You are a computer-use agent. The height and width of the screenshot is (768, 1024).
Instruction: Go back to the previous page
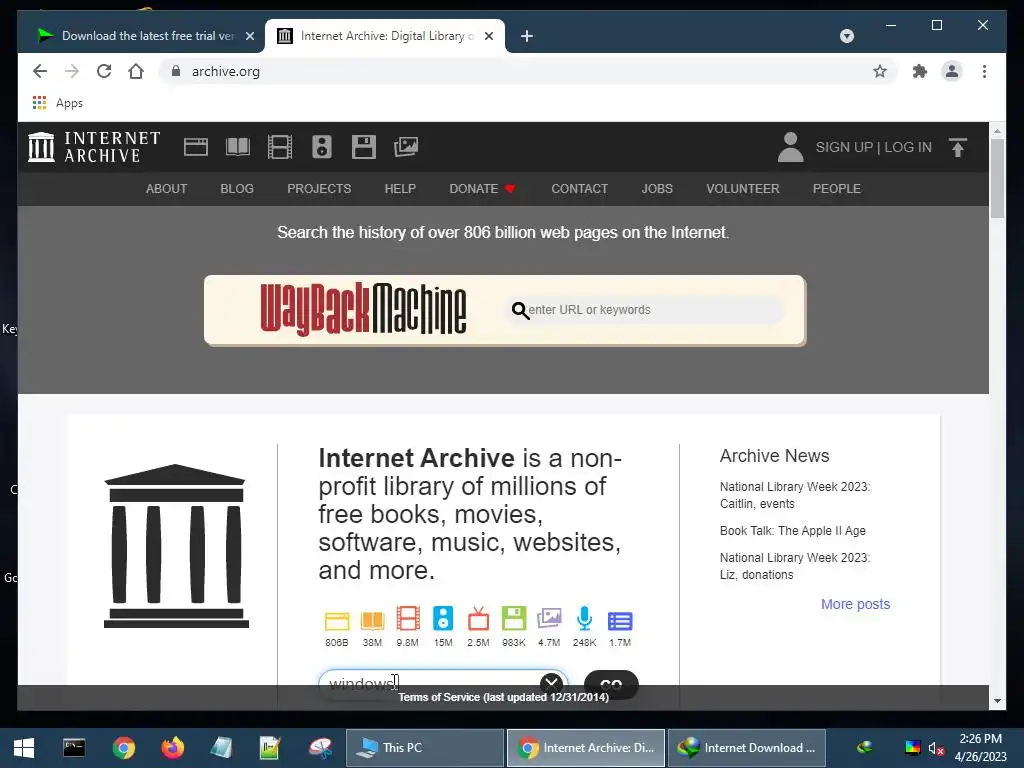tap(40, 71)
